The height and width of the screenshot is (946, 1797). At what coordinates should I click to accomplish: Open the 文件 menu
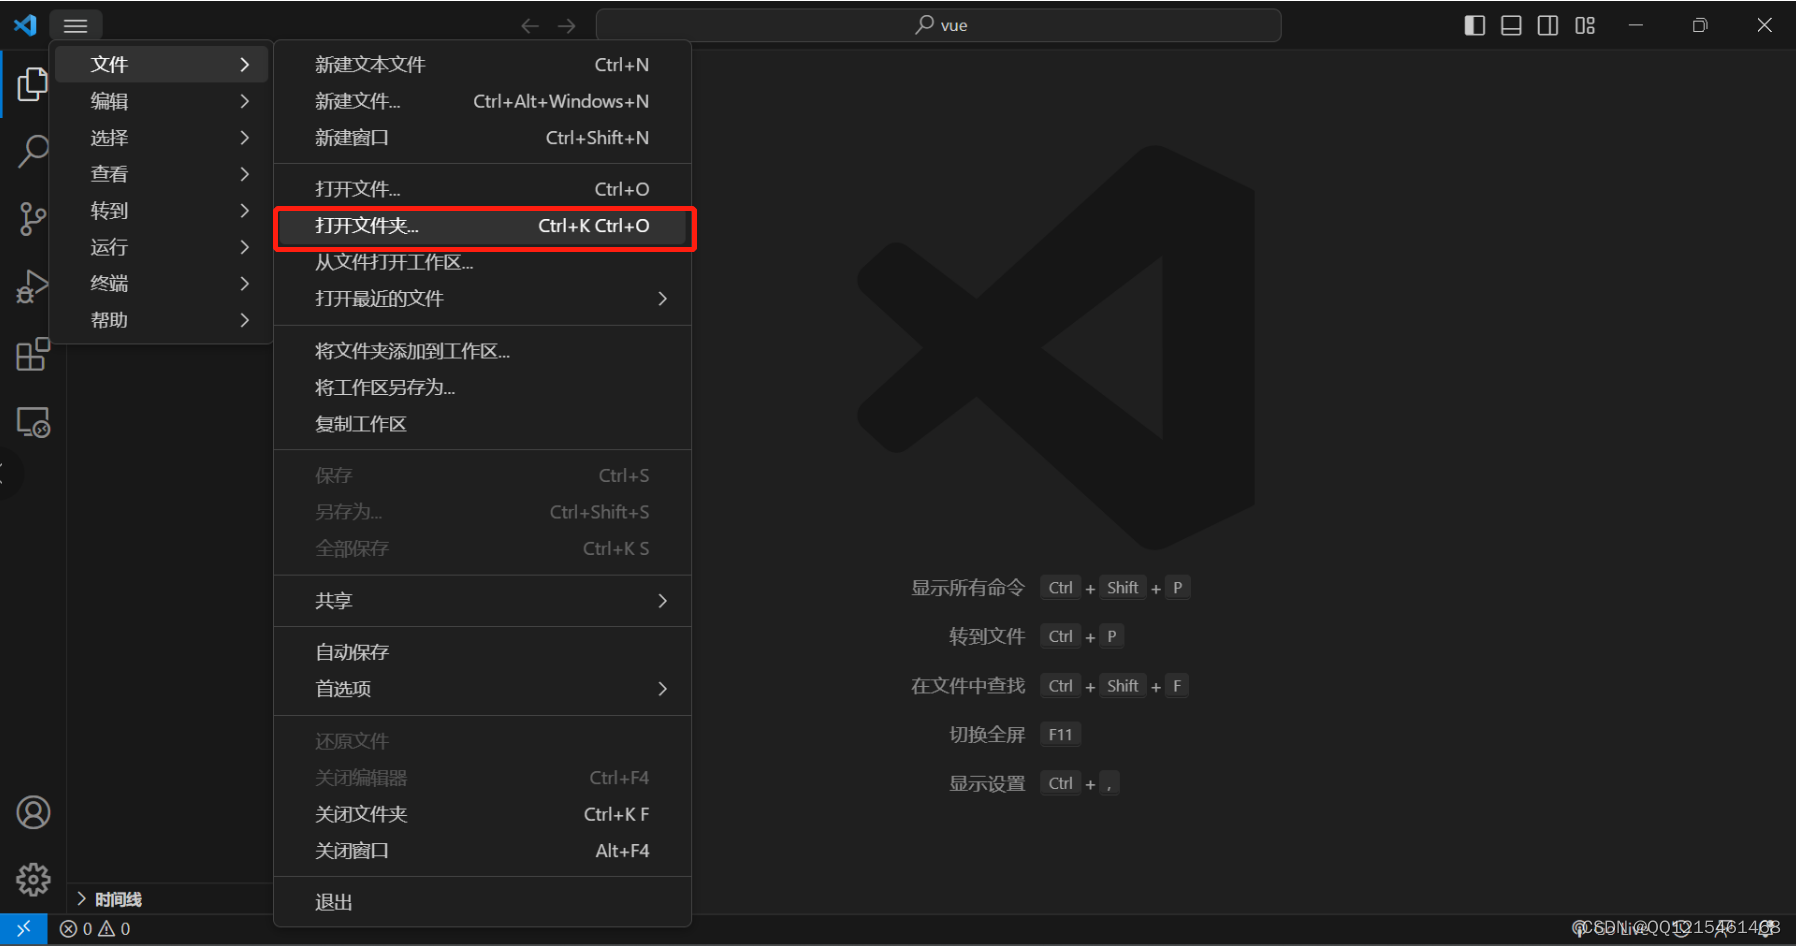162,64
